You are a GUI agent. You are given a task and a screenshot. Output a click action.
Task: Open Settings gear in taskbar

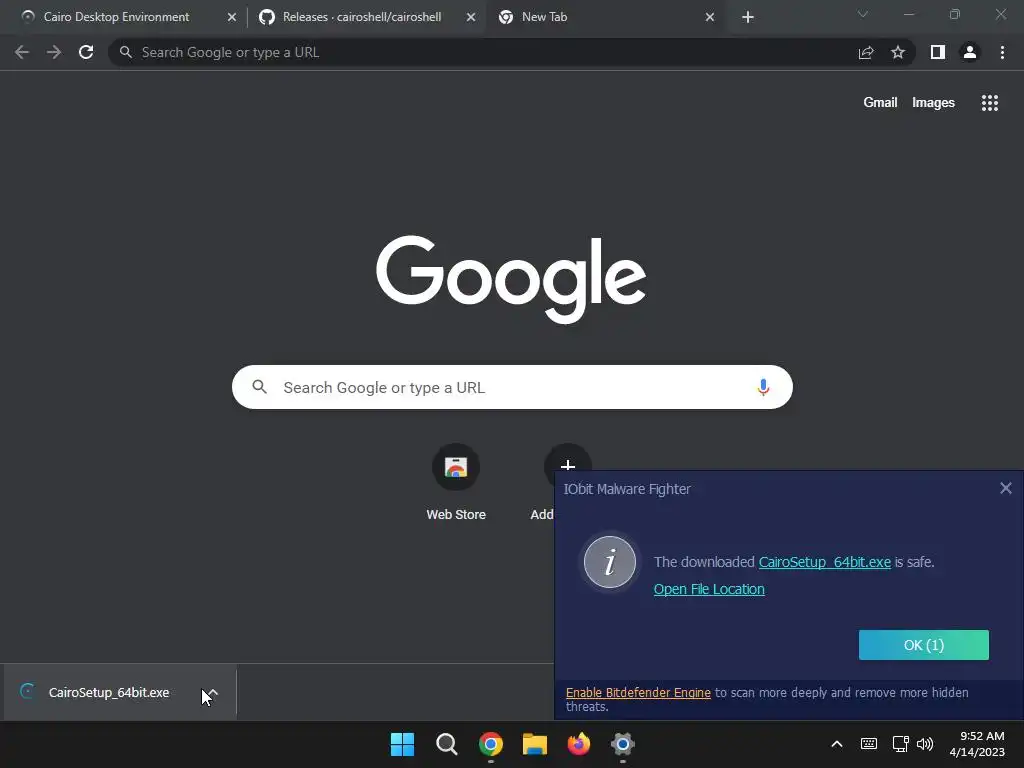pos(623,744)
